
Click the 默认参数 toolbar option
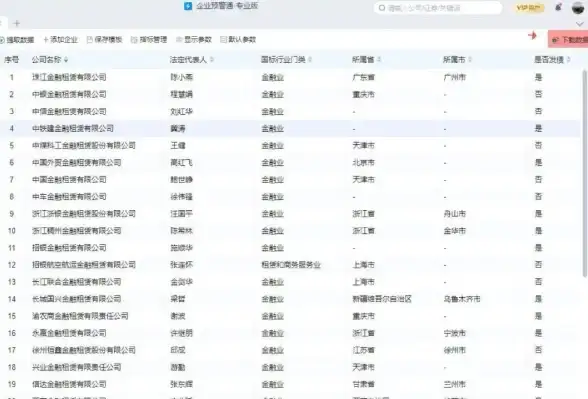point(238,40)
